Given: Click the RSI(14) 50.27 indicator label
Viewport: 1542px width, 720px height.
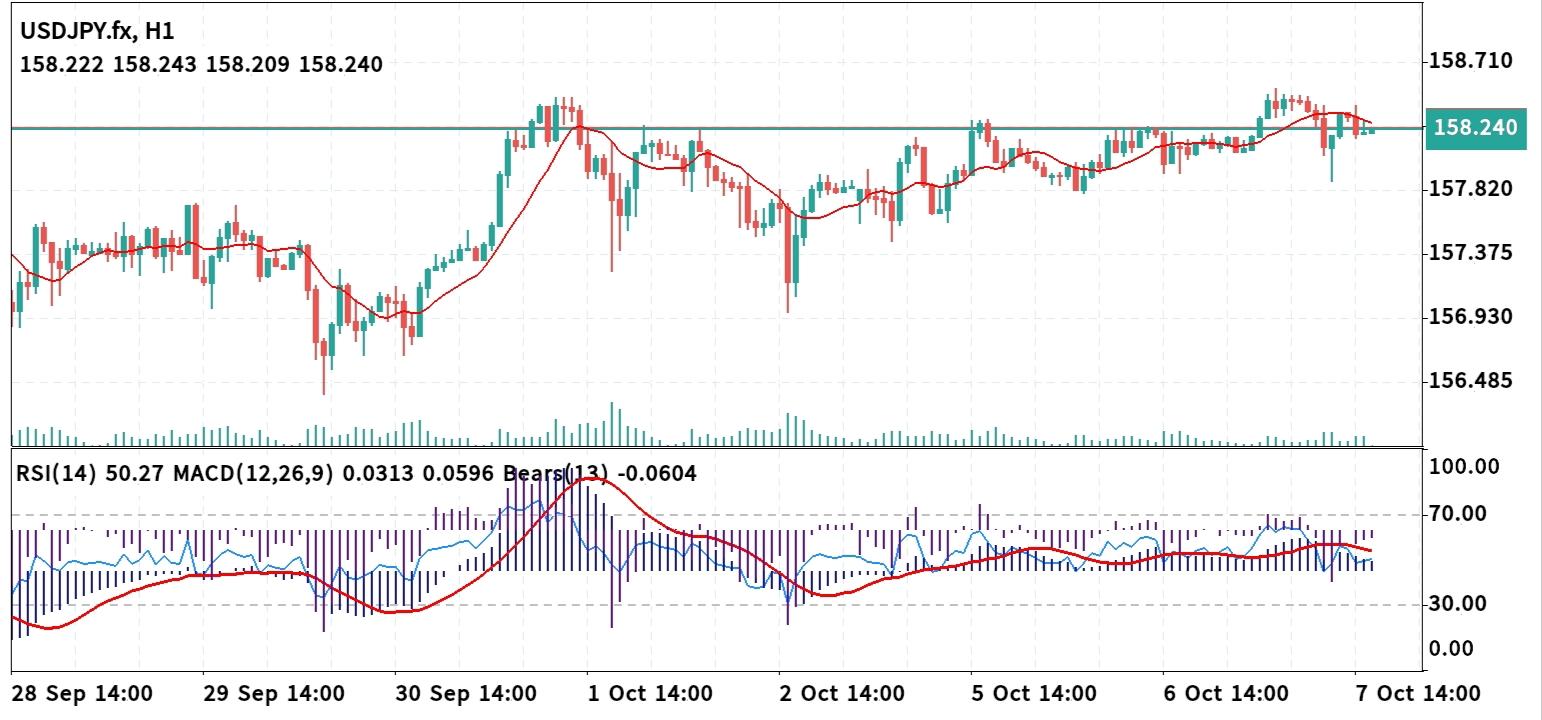Looking at the screenshot, I should coord(91,473).
